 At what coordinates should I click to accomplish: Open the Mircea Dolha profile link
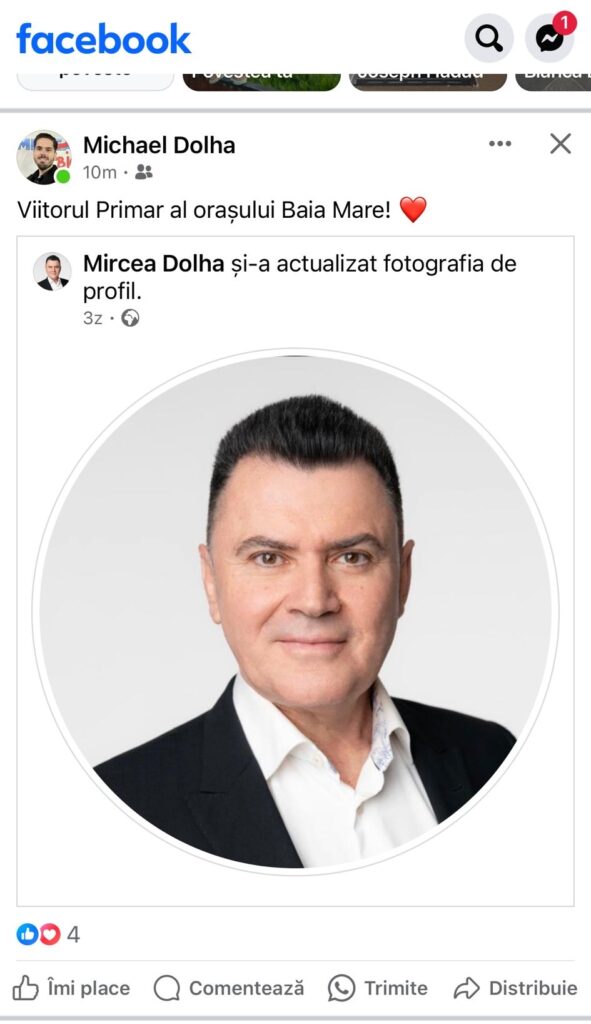pos(153,263)
